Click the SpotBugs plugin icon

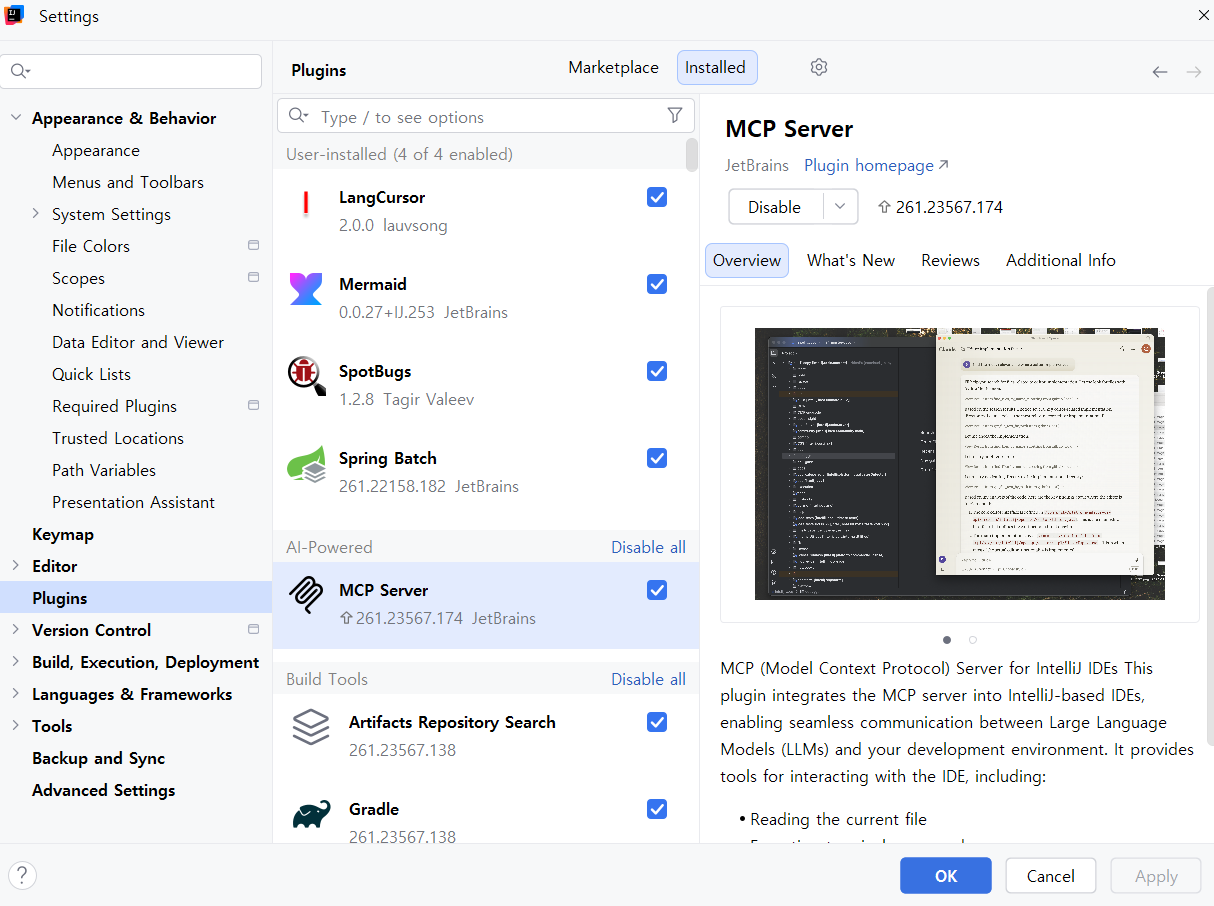[x=306, y=376]
